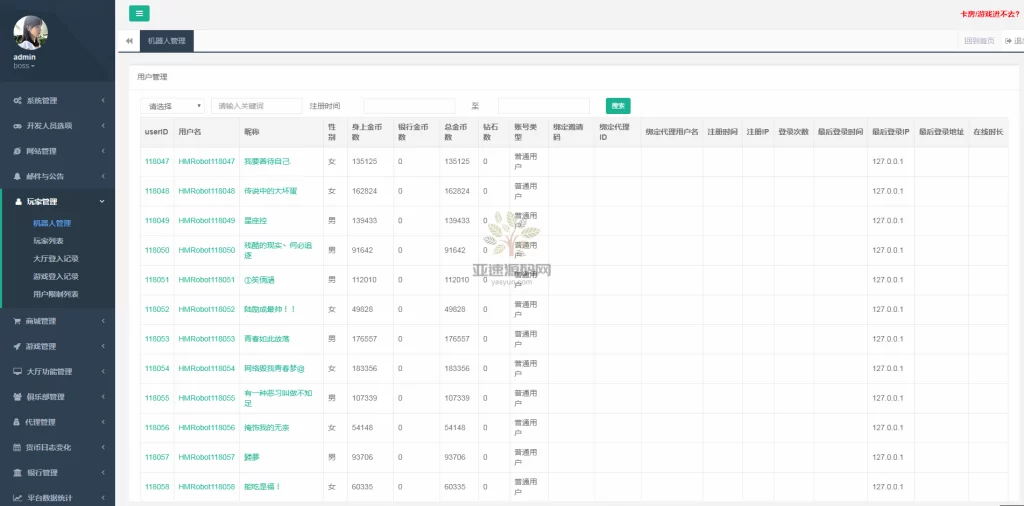Select 玩家列表 in the sidebar submenu
Screen dimensions: 1024x506
pos(49,240)
